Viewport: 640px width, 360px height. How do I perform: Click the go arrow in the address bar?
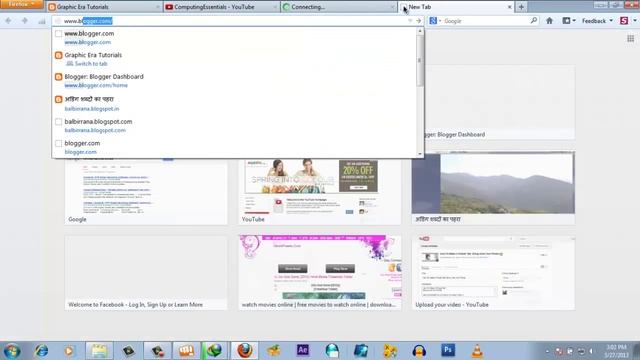pos(418,21)
